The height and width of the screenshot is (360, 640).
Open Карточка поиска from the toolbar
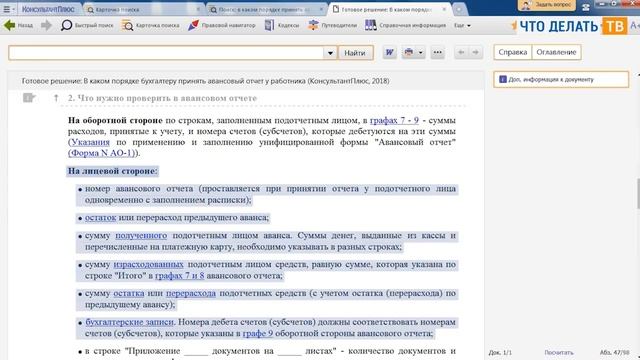coord(151,25)
